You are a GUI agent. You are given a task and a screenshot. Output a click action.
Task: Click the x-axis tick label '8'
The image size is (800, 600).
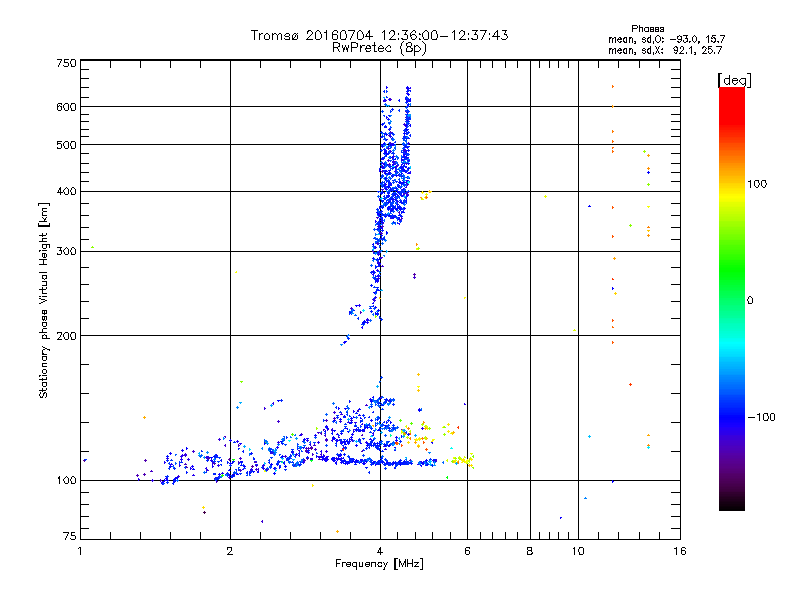(530, 551)
